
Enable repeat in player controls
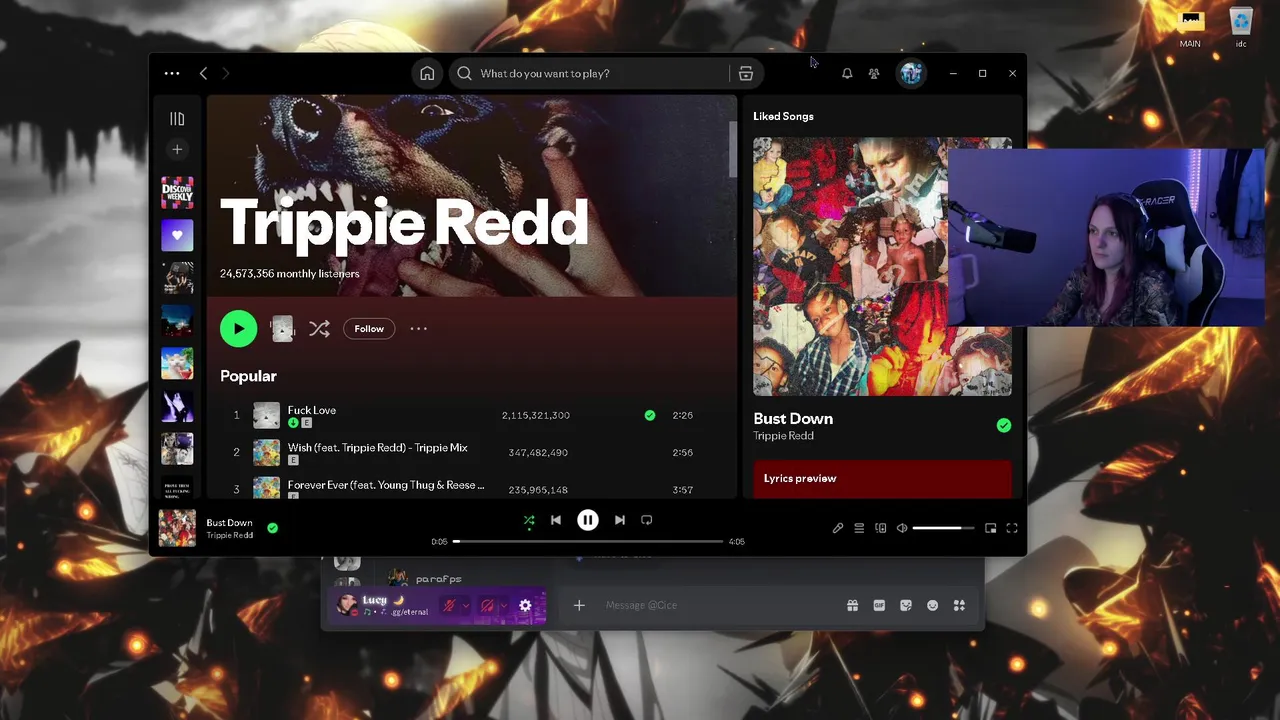(x=647, y=520)
